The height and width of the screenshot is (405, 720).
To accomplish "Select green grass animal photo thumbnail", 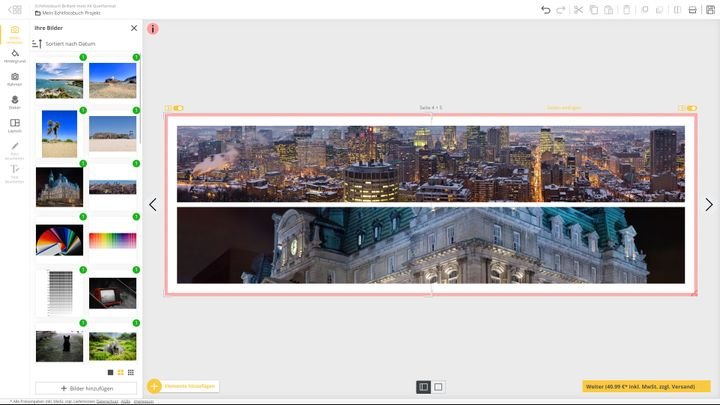I will (112, 346).
